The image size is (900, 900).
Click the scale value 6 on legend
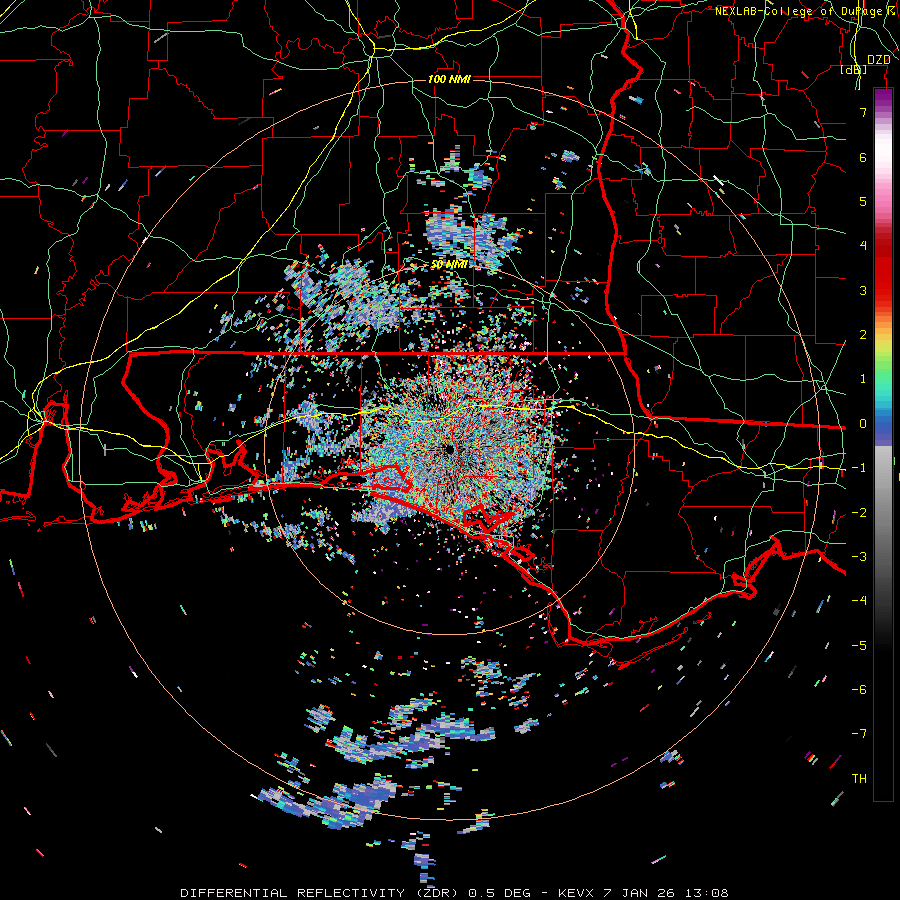(863, 157)
